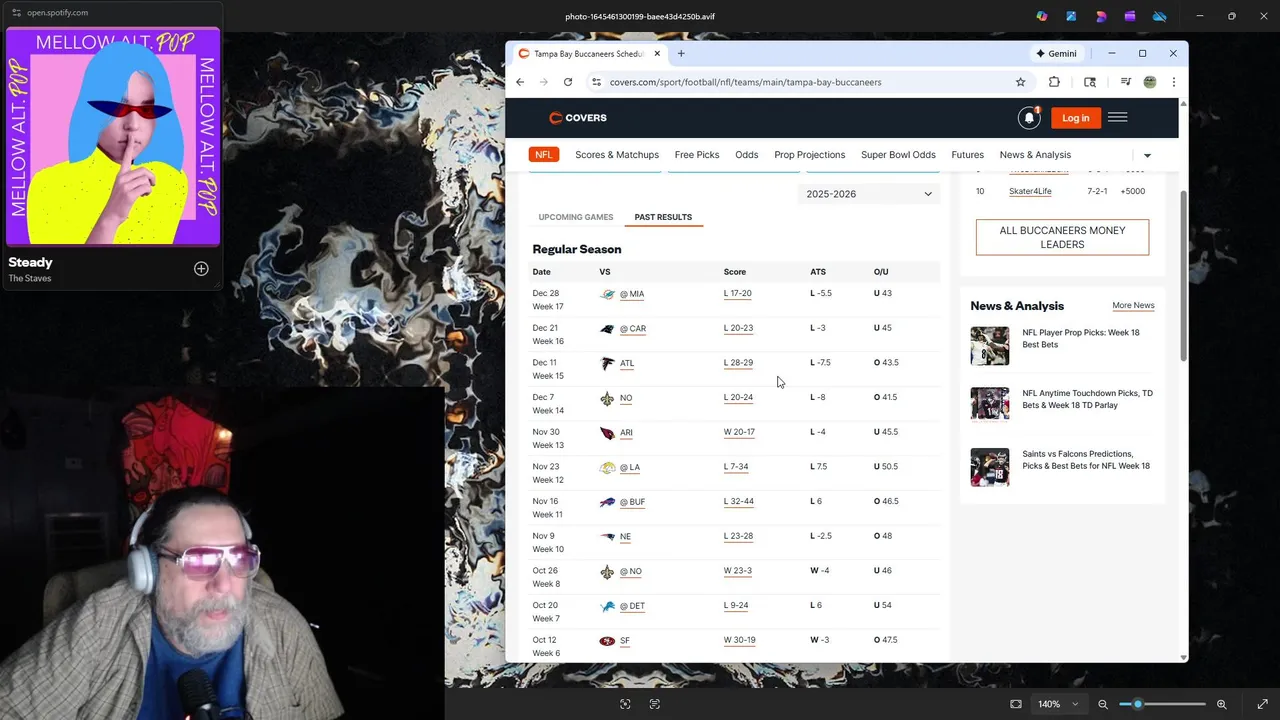Open the L 32-44 Buffalo score link
The width and height of the screenshot is (1280, 720).
(739, 502)
